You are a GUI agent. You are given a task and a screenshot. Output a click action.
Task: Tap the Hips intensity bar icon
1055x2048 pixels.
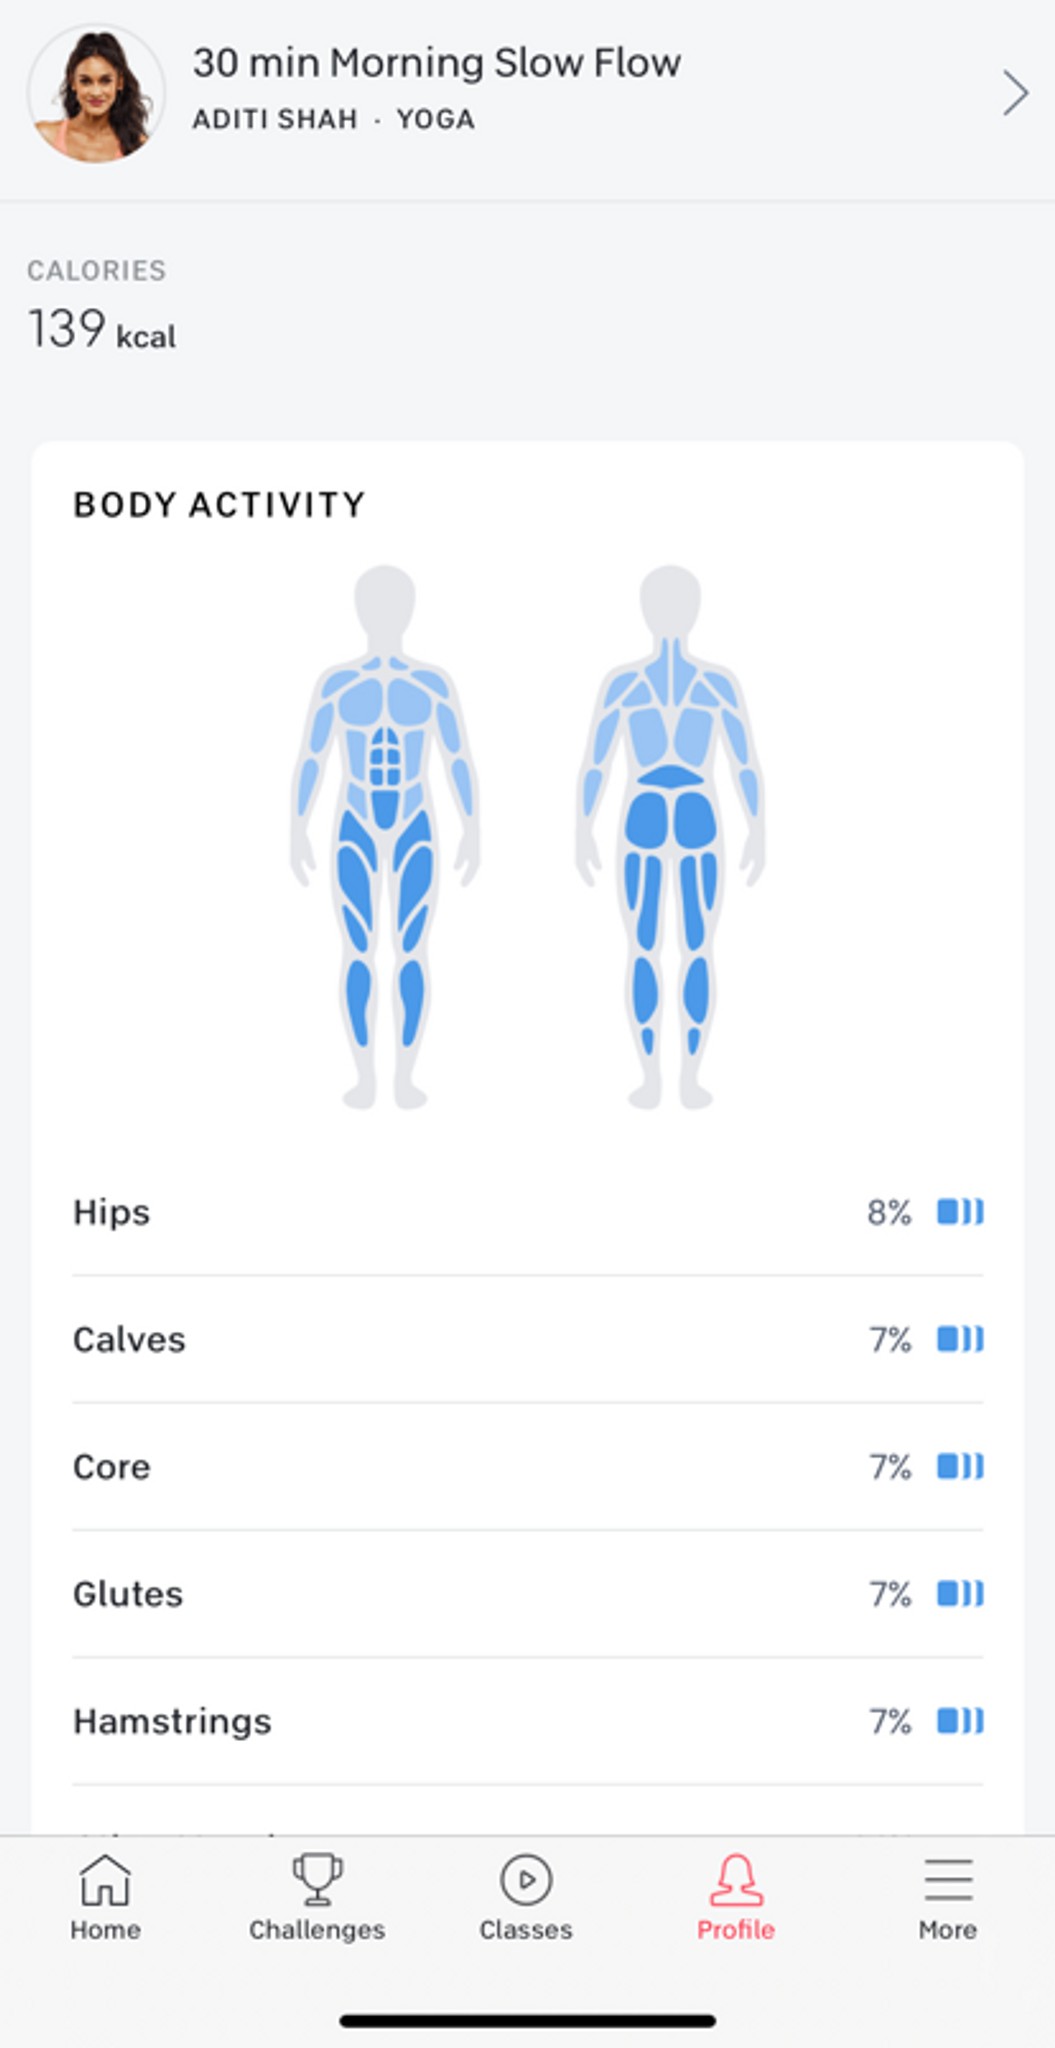pos(960,1212)
